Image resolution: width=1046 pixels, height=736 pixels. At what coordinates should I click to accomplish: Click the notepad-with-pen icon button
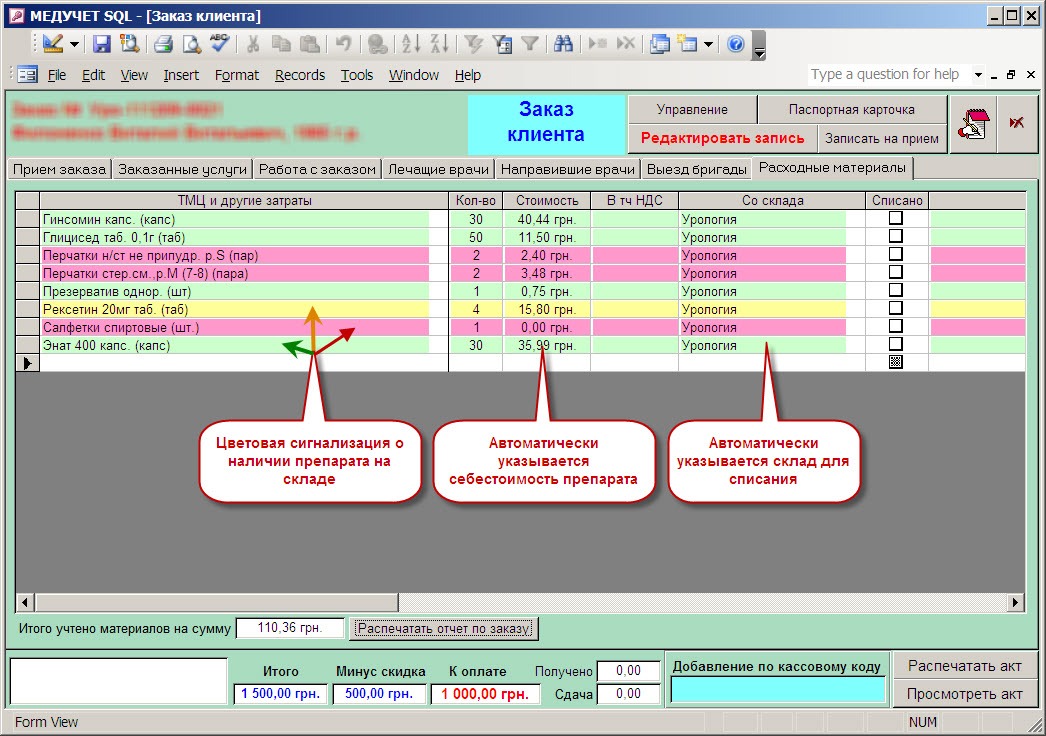pos(973,124)
